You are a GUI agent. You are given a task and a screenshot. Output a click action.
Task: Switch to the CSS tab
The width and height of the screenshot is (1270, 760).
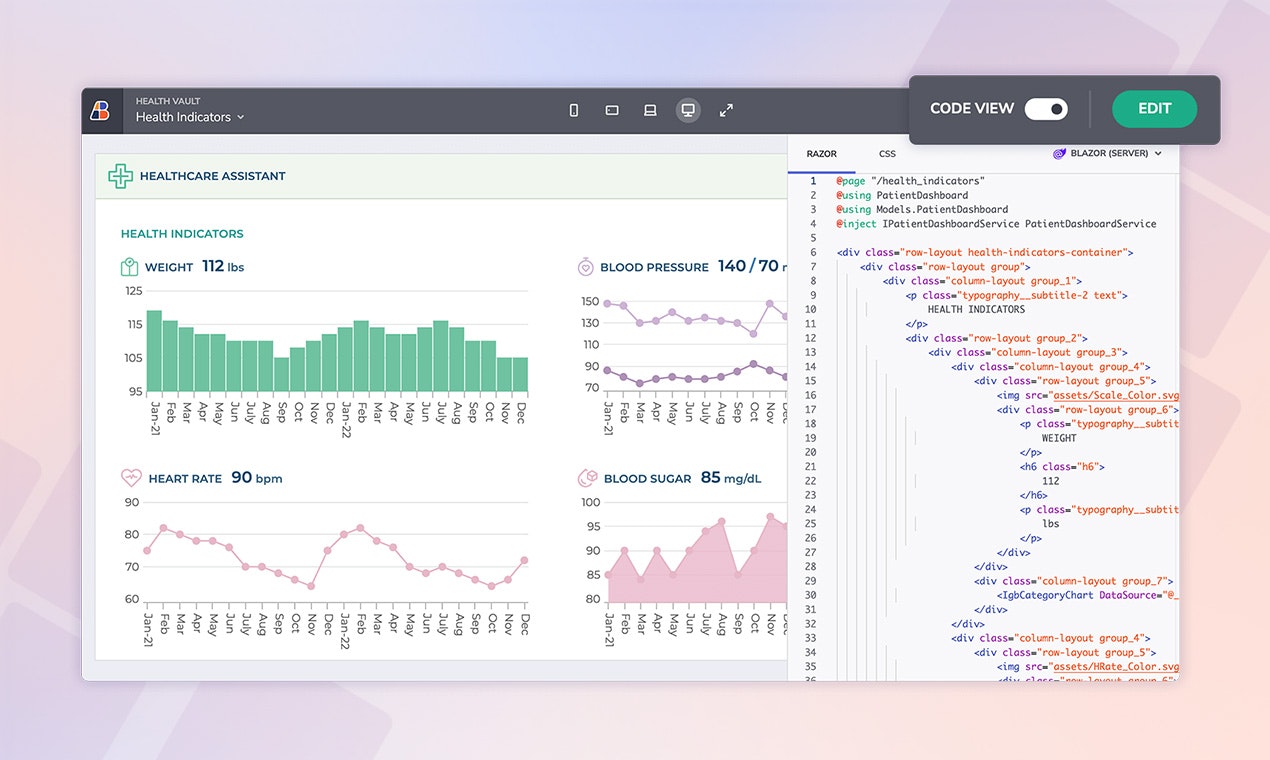pyautogui.click(x=887, y=154)
